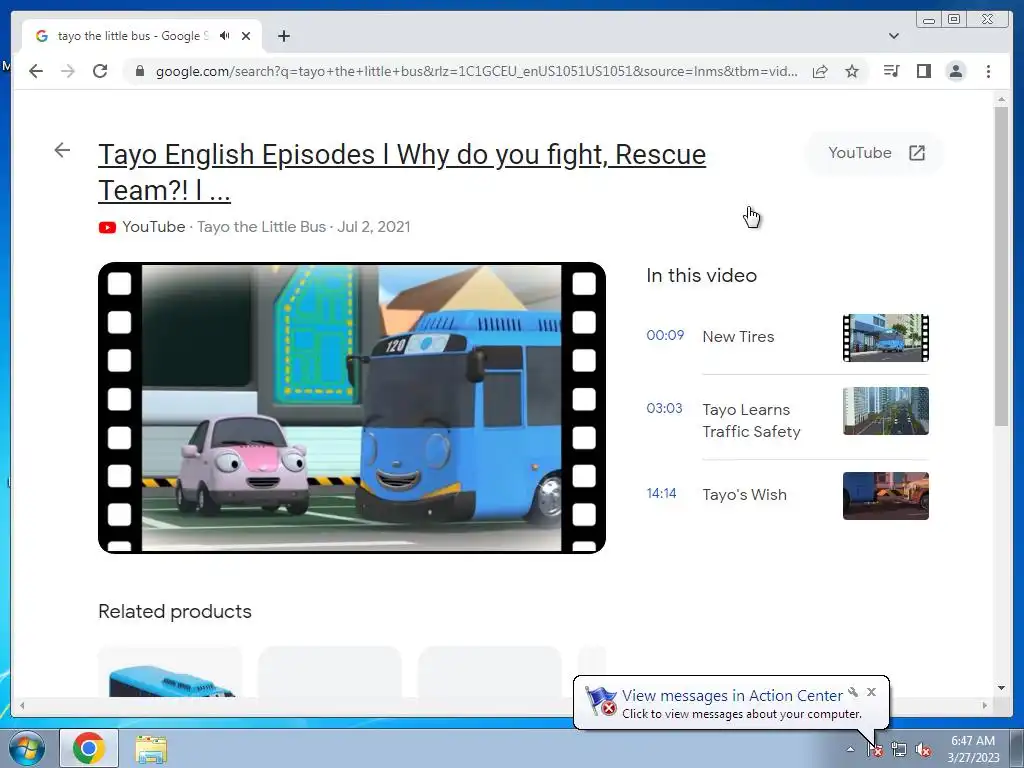
Task: Click the red YouTube logo icon
Action: coord(107,227)
